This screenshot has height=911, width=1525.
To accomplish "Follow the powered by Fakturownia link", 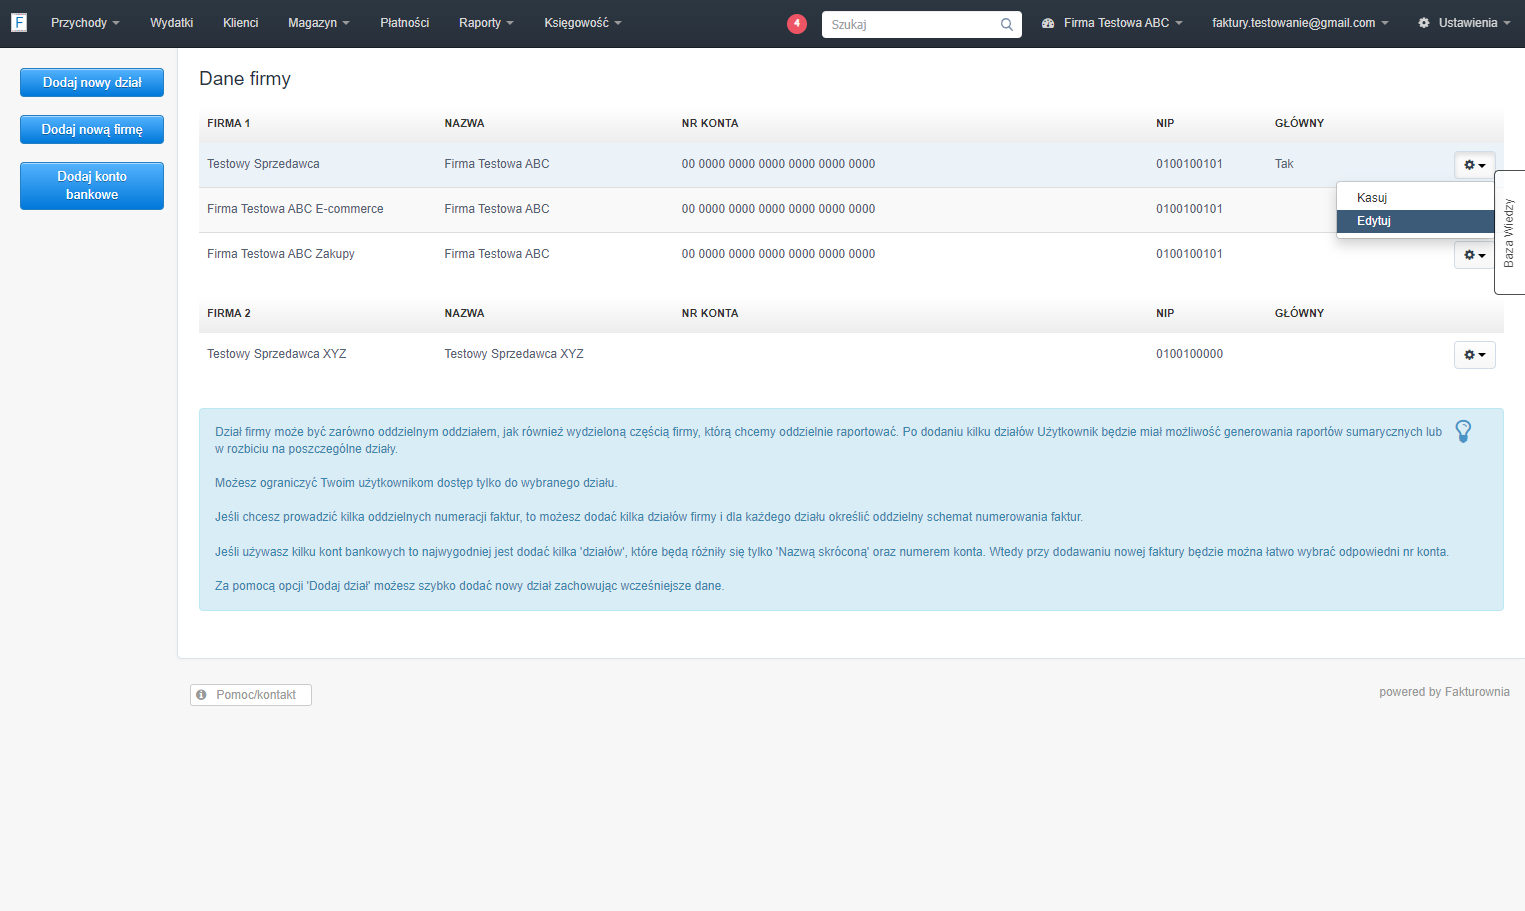I will 1444,692.
